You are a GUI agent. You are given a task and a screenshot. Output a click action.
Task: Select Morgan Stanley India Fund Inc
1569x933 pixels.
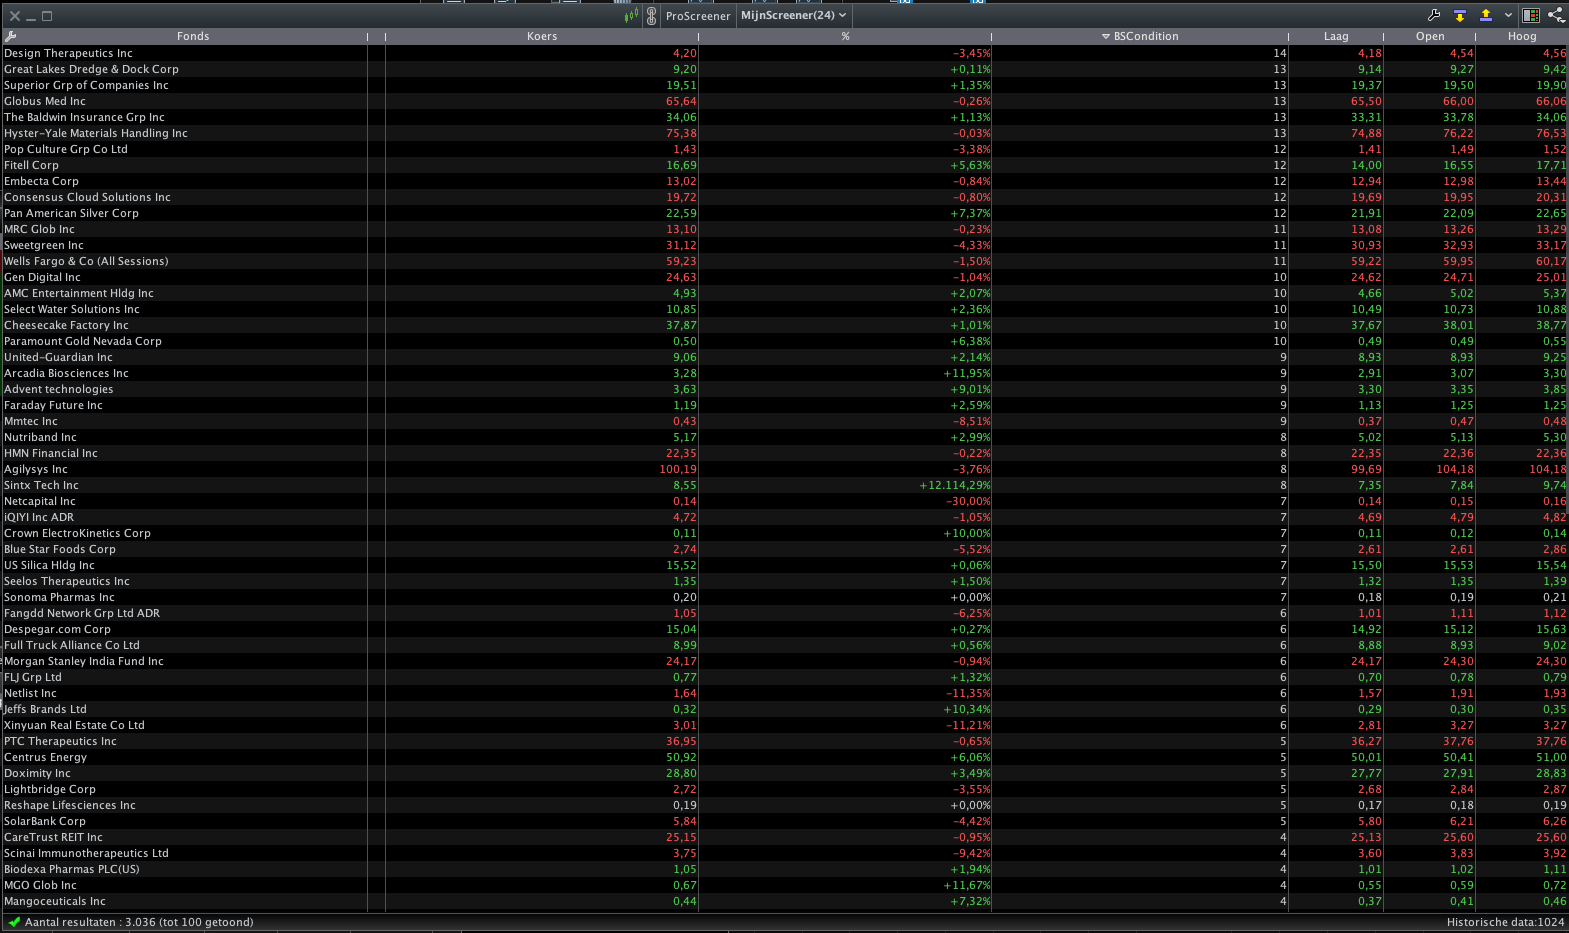(x=784, y=661)
